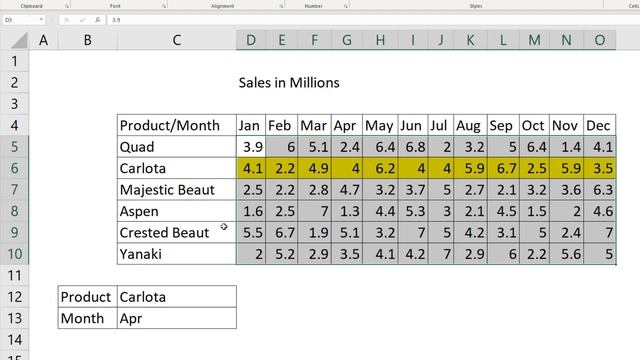Click the 'Aug' month header cell
The height and width of the screenshot is (360, 640).
pos(470,125)
